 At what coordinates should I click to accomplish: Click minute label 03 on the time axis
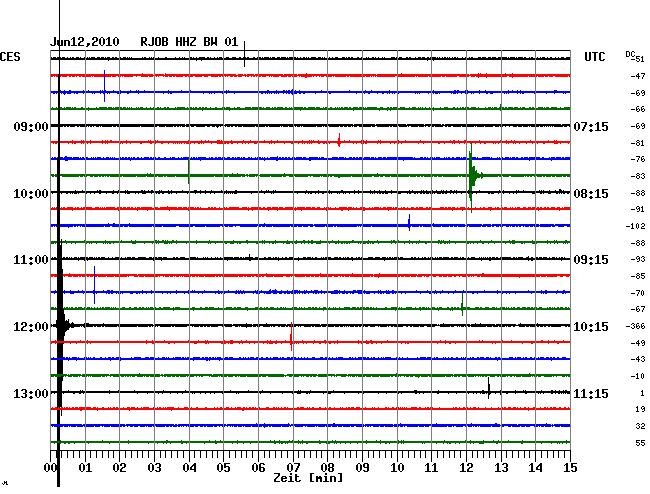[x=154, y=467]
